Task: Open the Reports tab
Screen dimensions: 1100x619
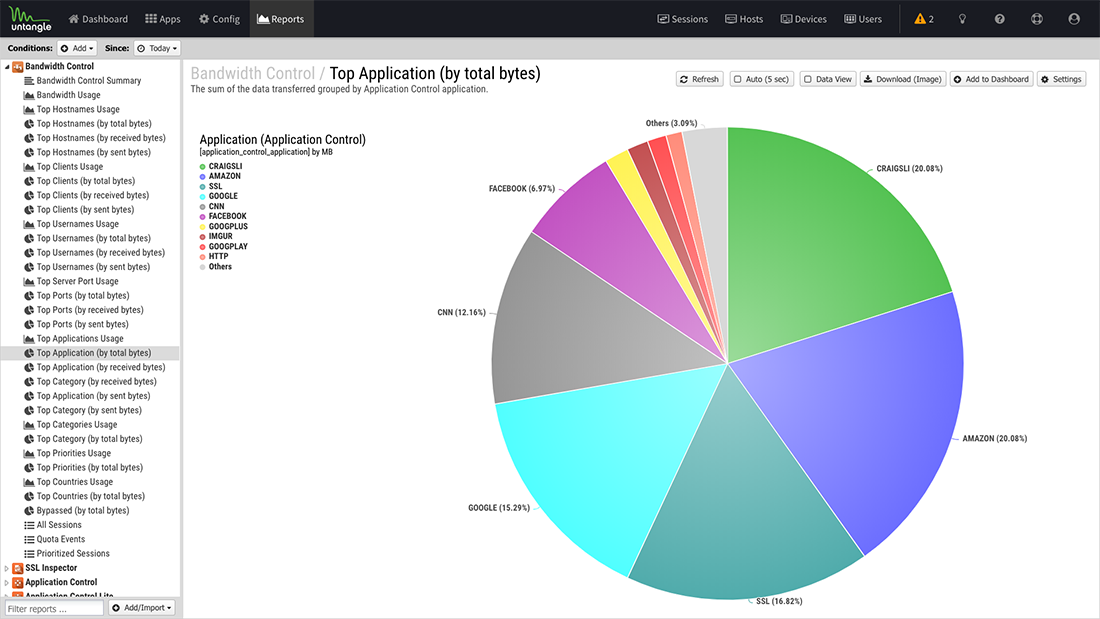Action: (281, 19)
